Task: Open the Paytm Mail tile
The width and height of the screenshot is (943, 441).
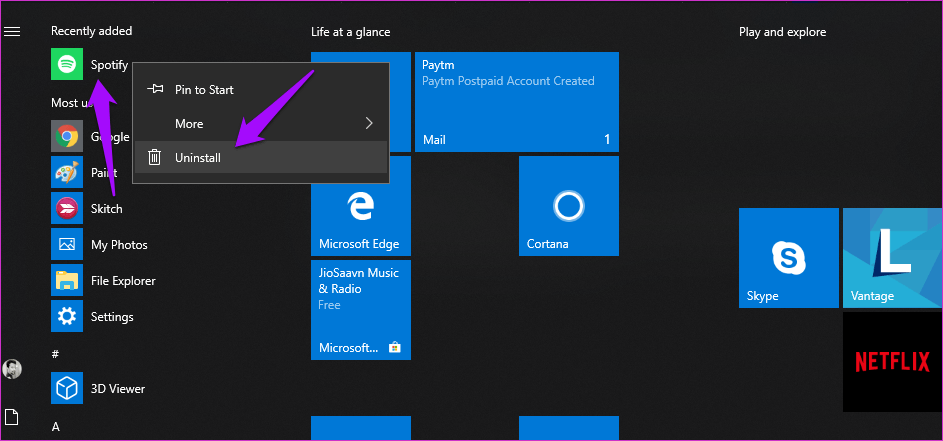Action: (517, 102)
